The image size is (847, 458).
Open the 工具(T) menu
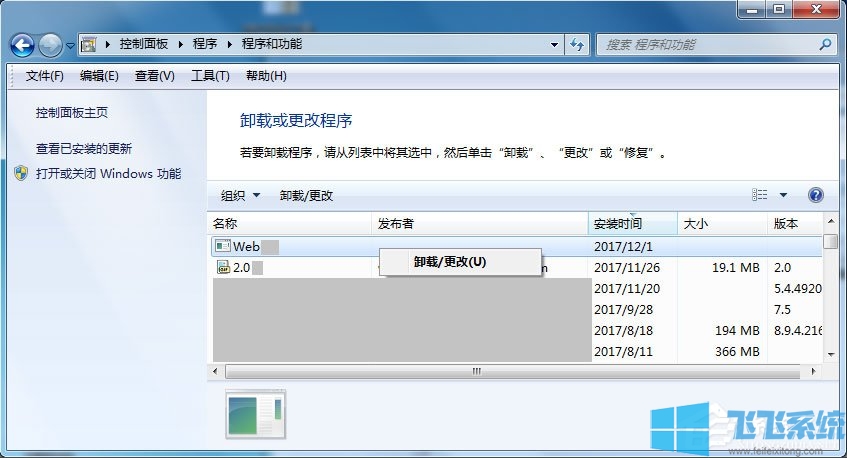210,76
